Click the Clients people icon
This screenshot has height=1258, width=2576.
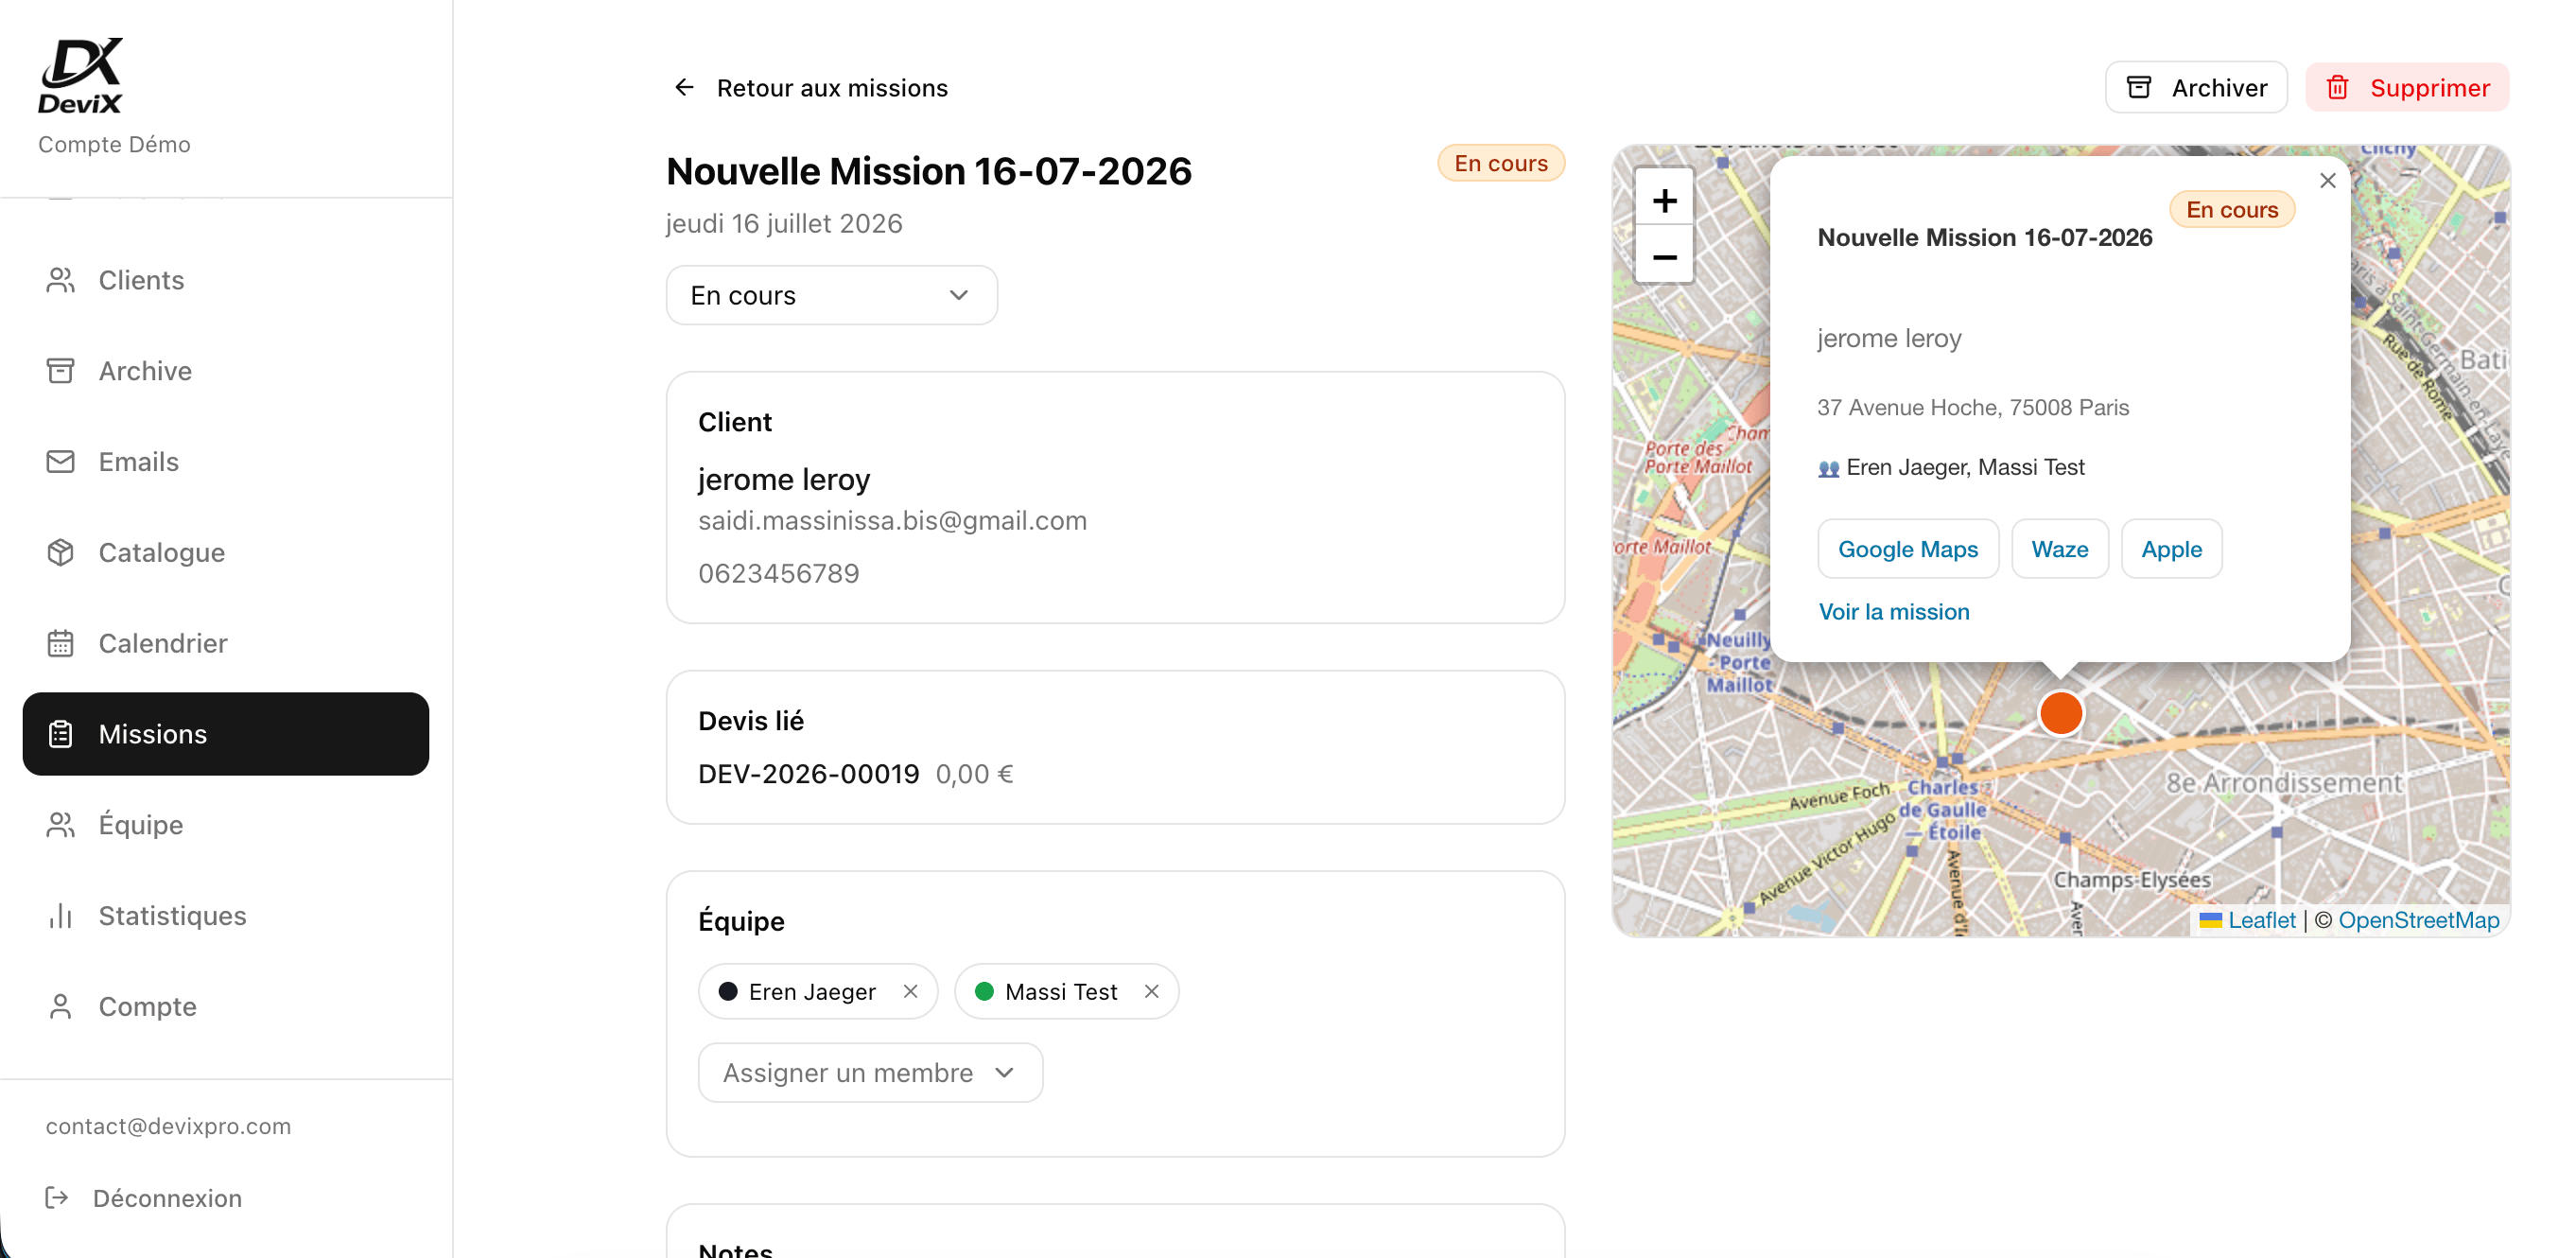pyautogui.click(x=61, y=280)
